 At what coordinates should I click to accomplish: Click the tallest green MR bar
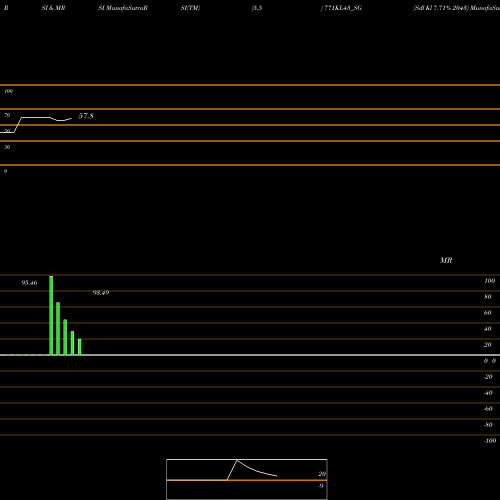point(51,315)
